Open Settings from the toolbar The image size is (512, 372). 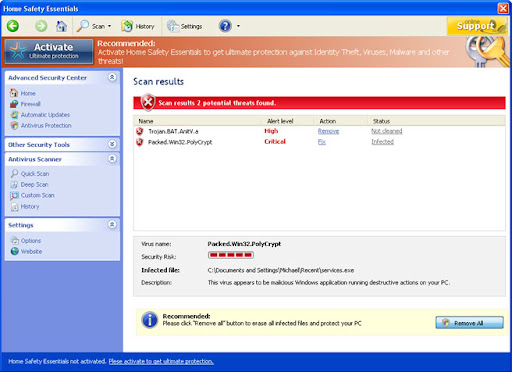(184, 26)
